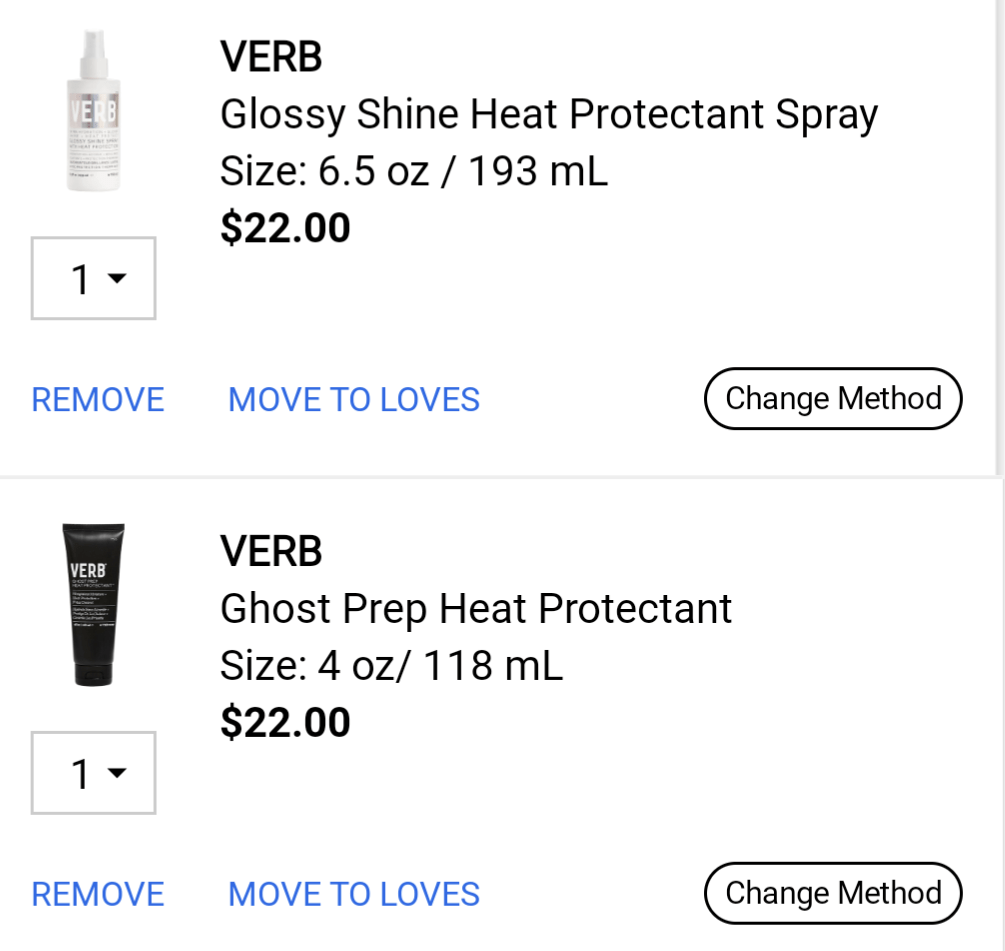
Task: Move Glossy Shine spray to Loves
Action: tap(353, 398)
